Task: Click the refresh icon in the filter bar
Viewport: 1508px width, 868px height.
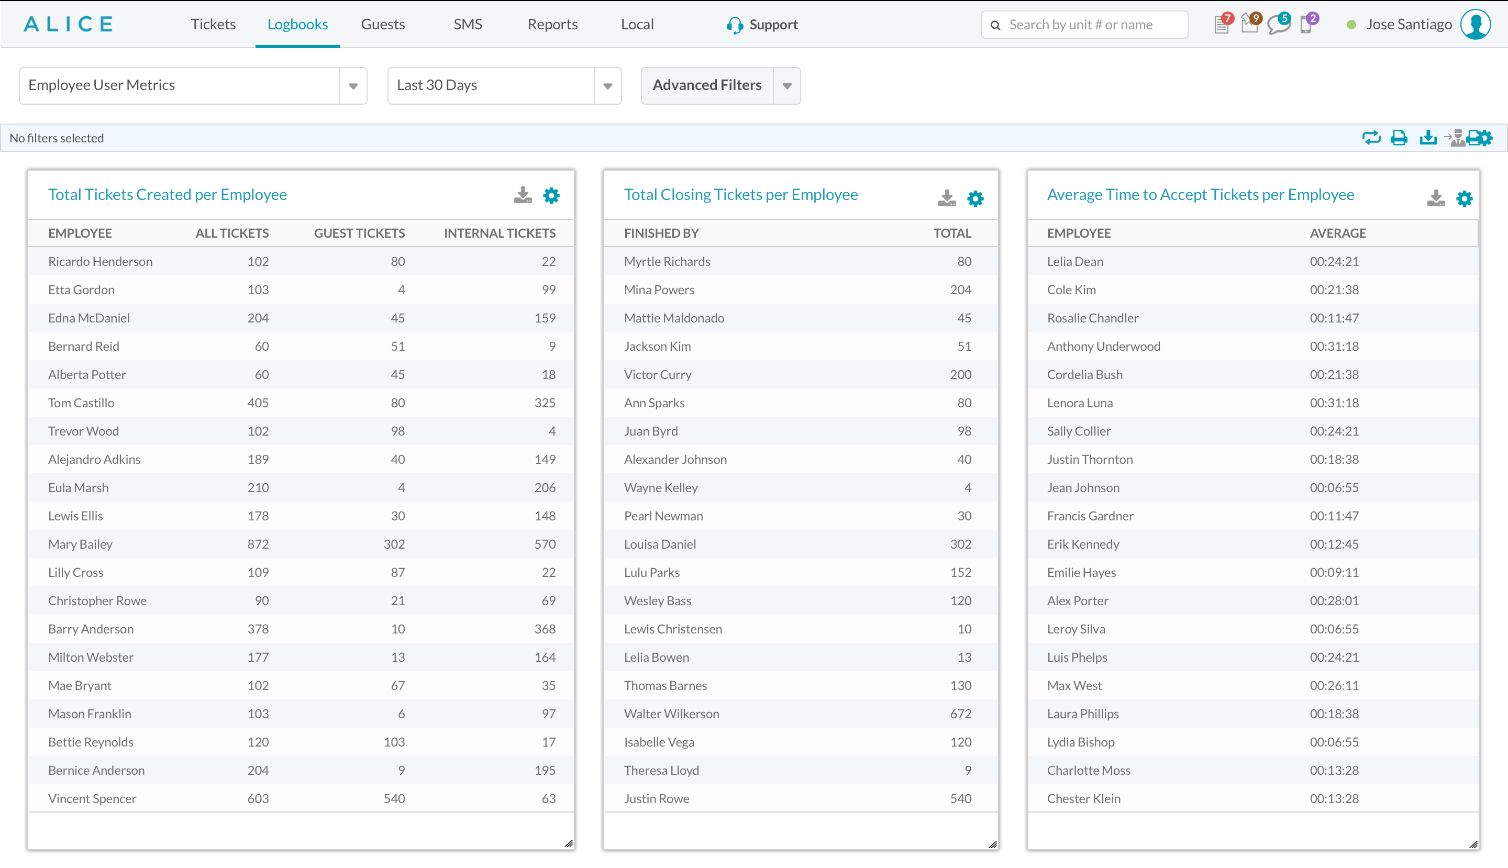Action: [x=1371, y=138]
